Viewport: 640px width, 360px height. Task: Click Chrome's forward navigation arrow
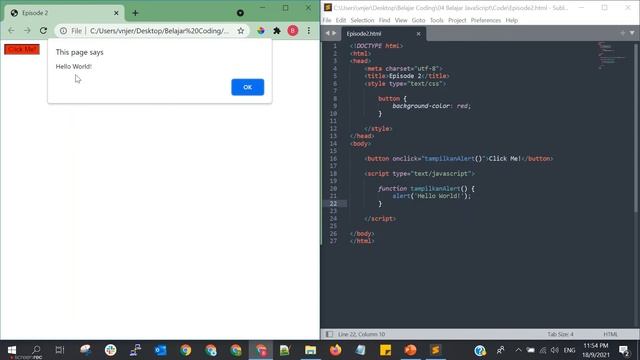(x=27, y=31)
